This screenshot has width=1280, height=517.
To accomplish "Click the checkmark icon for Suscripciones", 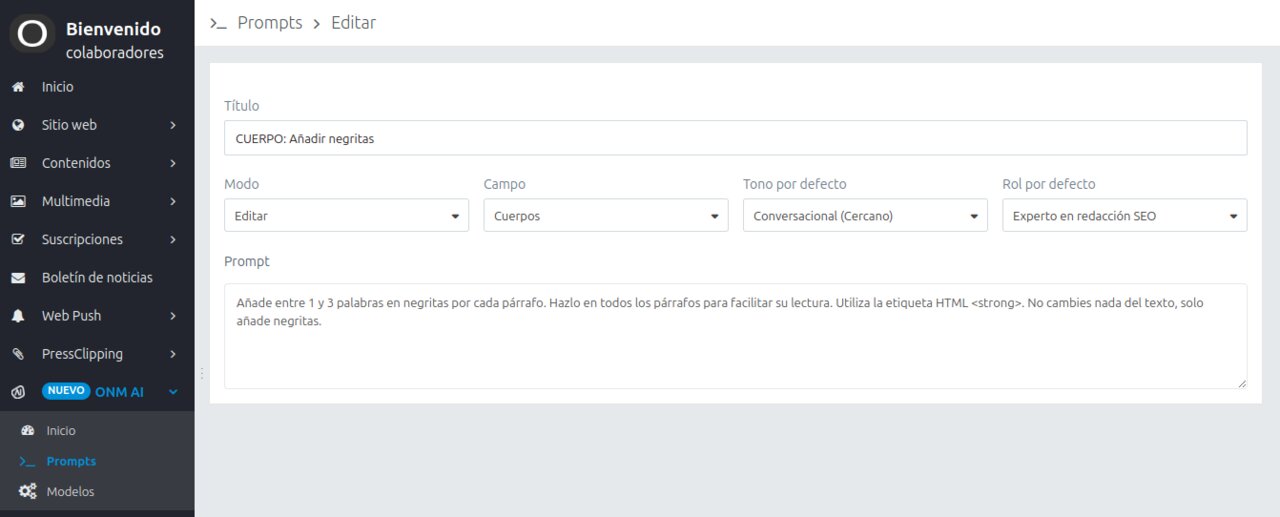I will (x=18, y=239).
